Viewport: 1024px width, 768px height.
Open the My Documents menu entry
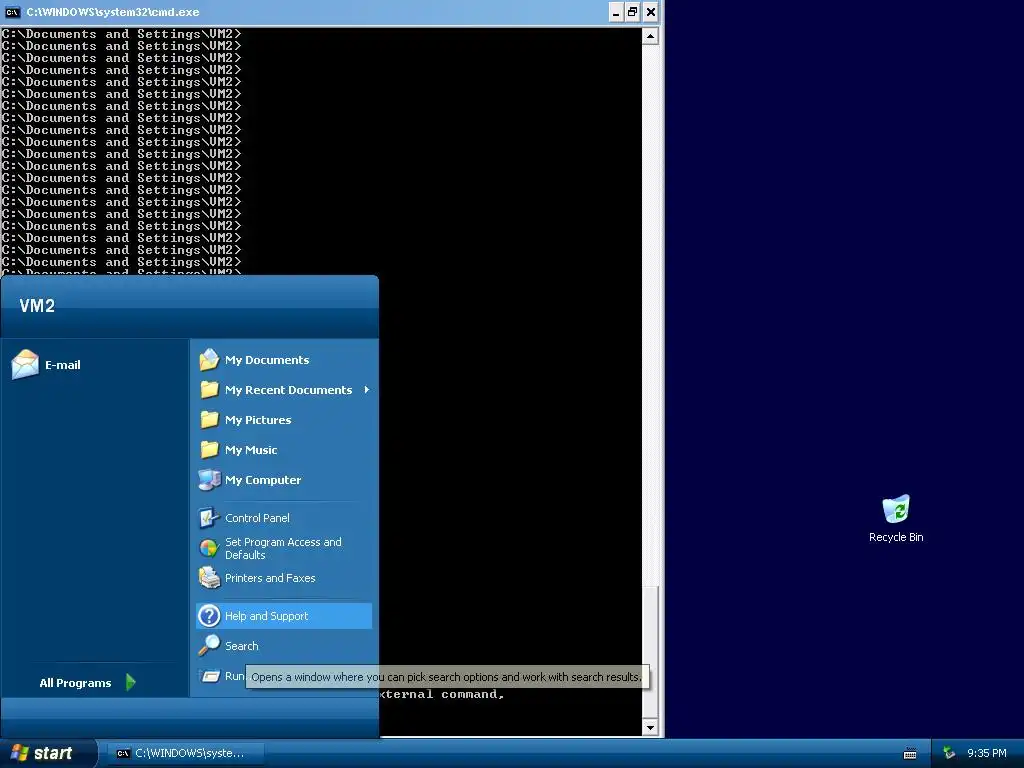284,360
